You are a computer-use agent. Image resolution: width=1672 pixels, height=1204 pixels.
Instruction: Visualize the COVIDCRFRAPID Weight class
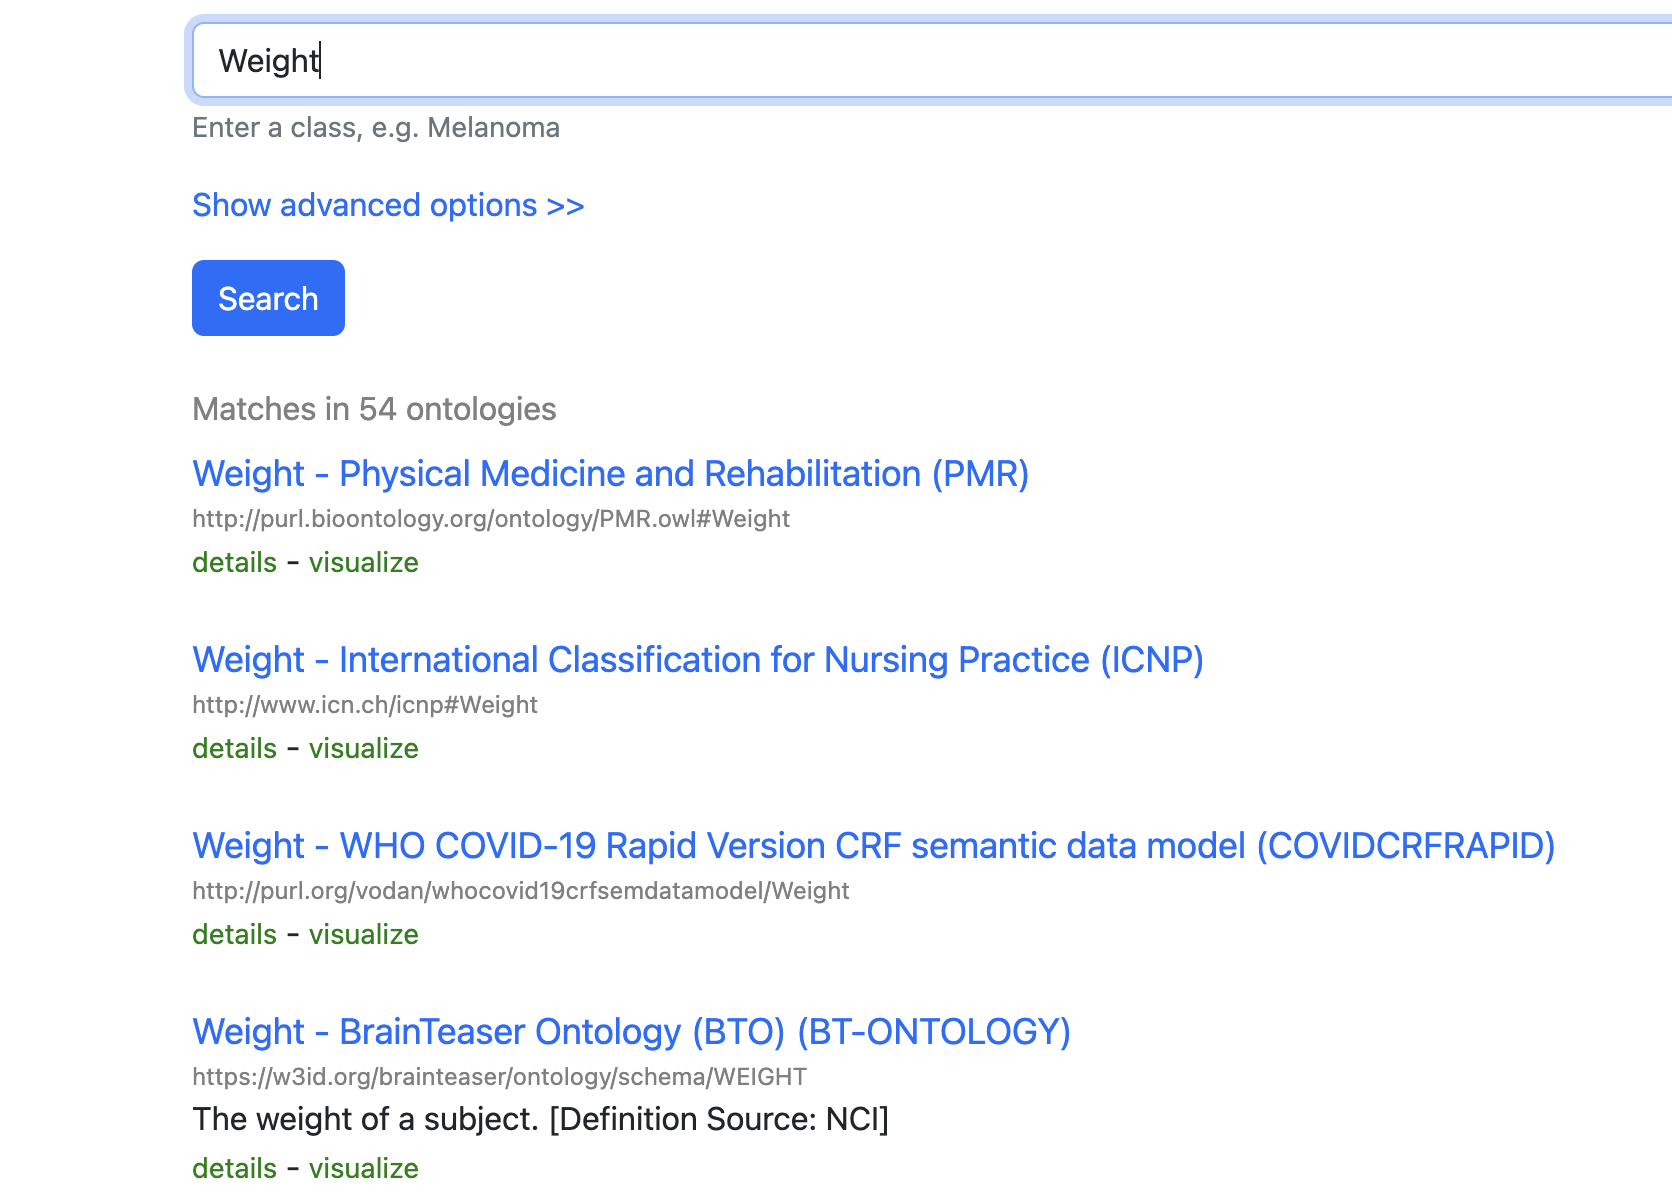coord(363,934)
